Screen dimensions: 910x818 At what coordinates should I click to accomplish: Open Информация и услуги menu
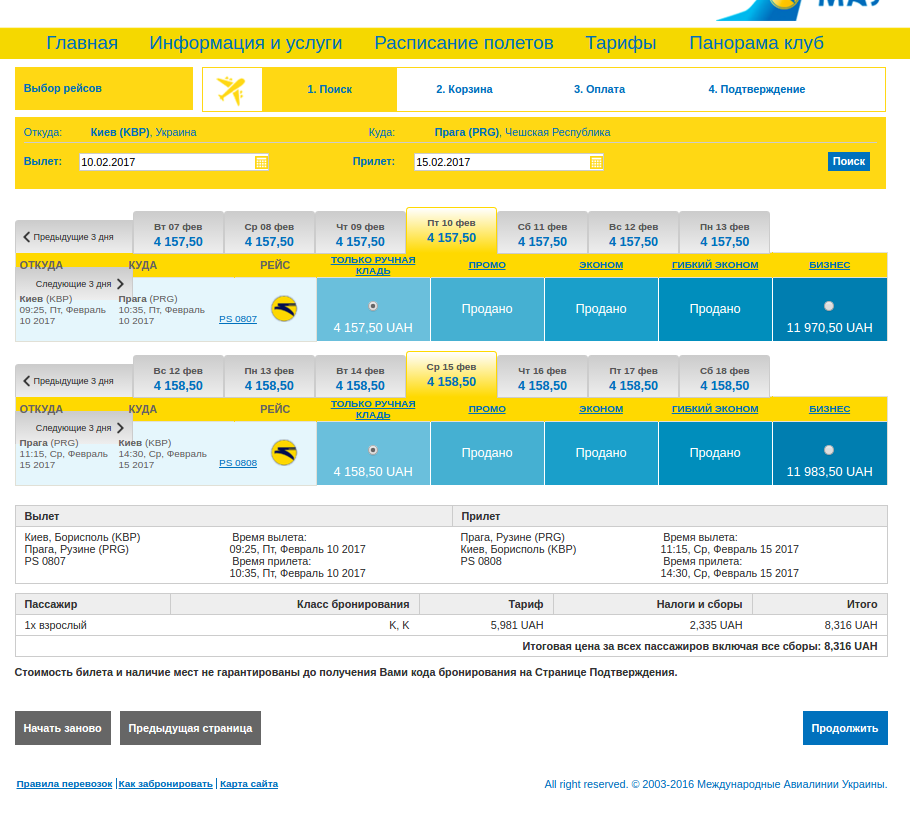click(245, 43)
